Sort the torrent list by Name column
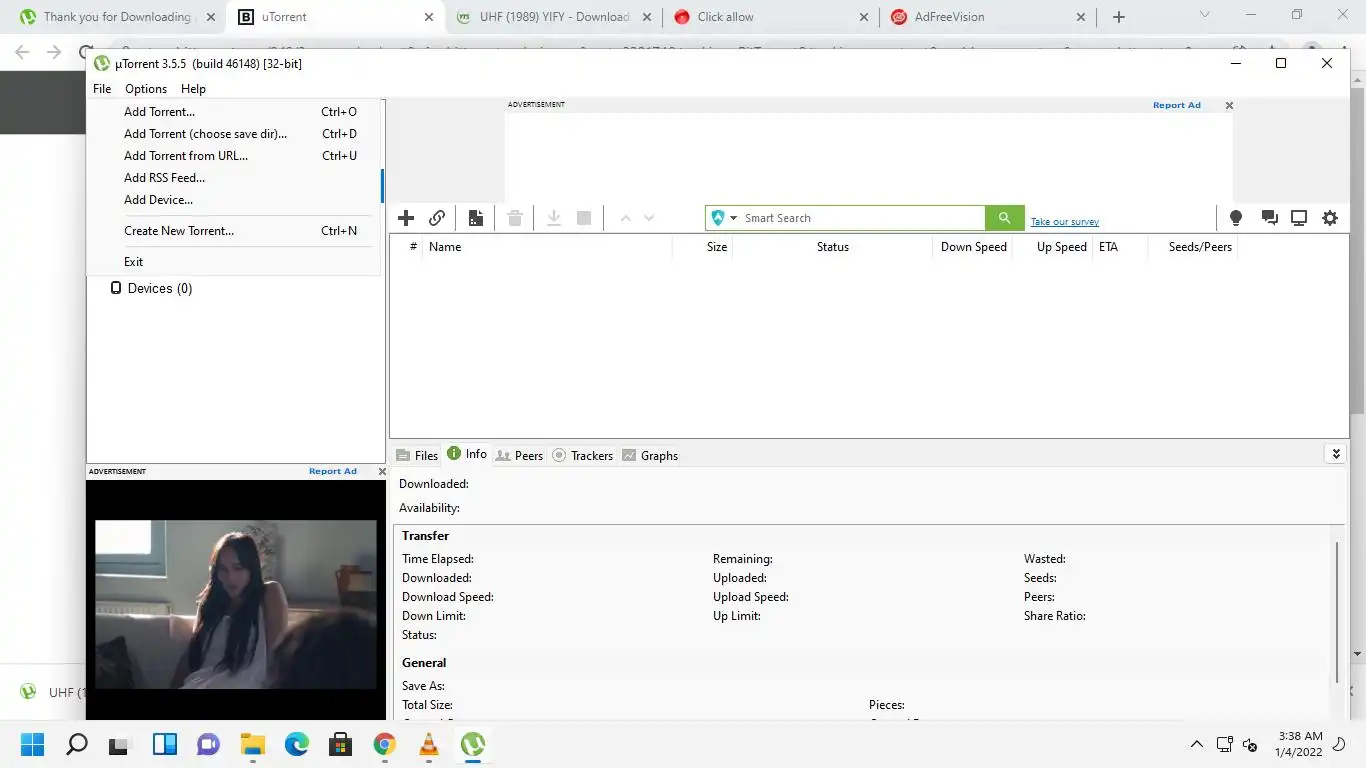The height and width of the screenshot is (768, 1366). pos(547,247)
